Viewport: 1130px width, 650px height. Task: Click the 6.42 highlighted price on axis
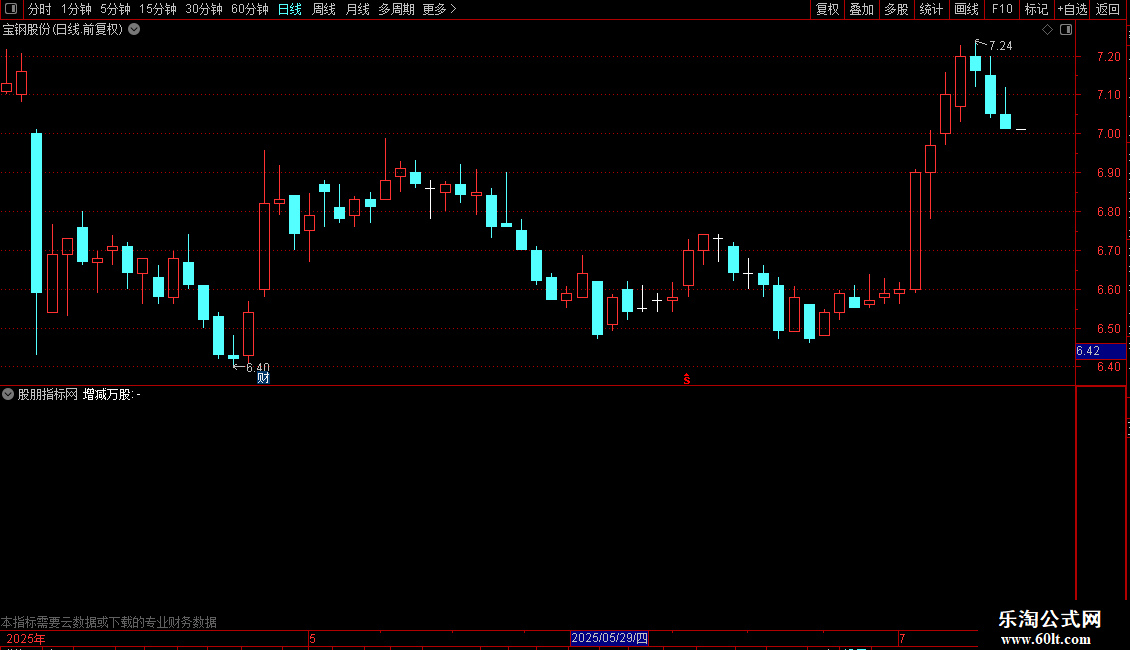coord(1100,351)
